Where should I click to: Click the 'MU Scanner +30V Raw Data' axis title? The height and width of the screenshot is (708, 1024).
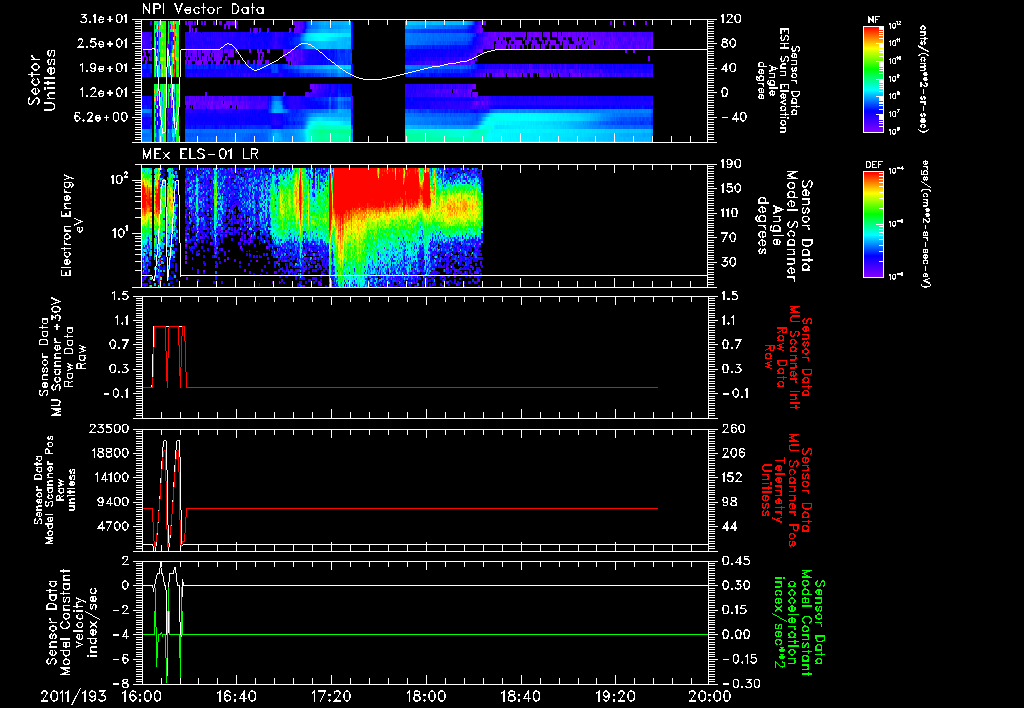click(62, 357)
